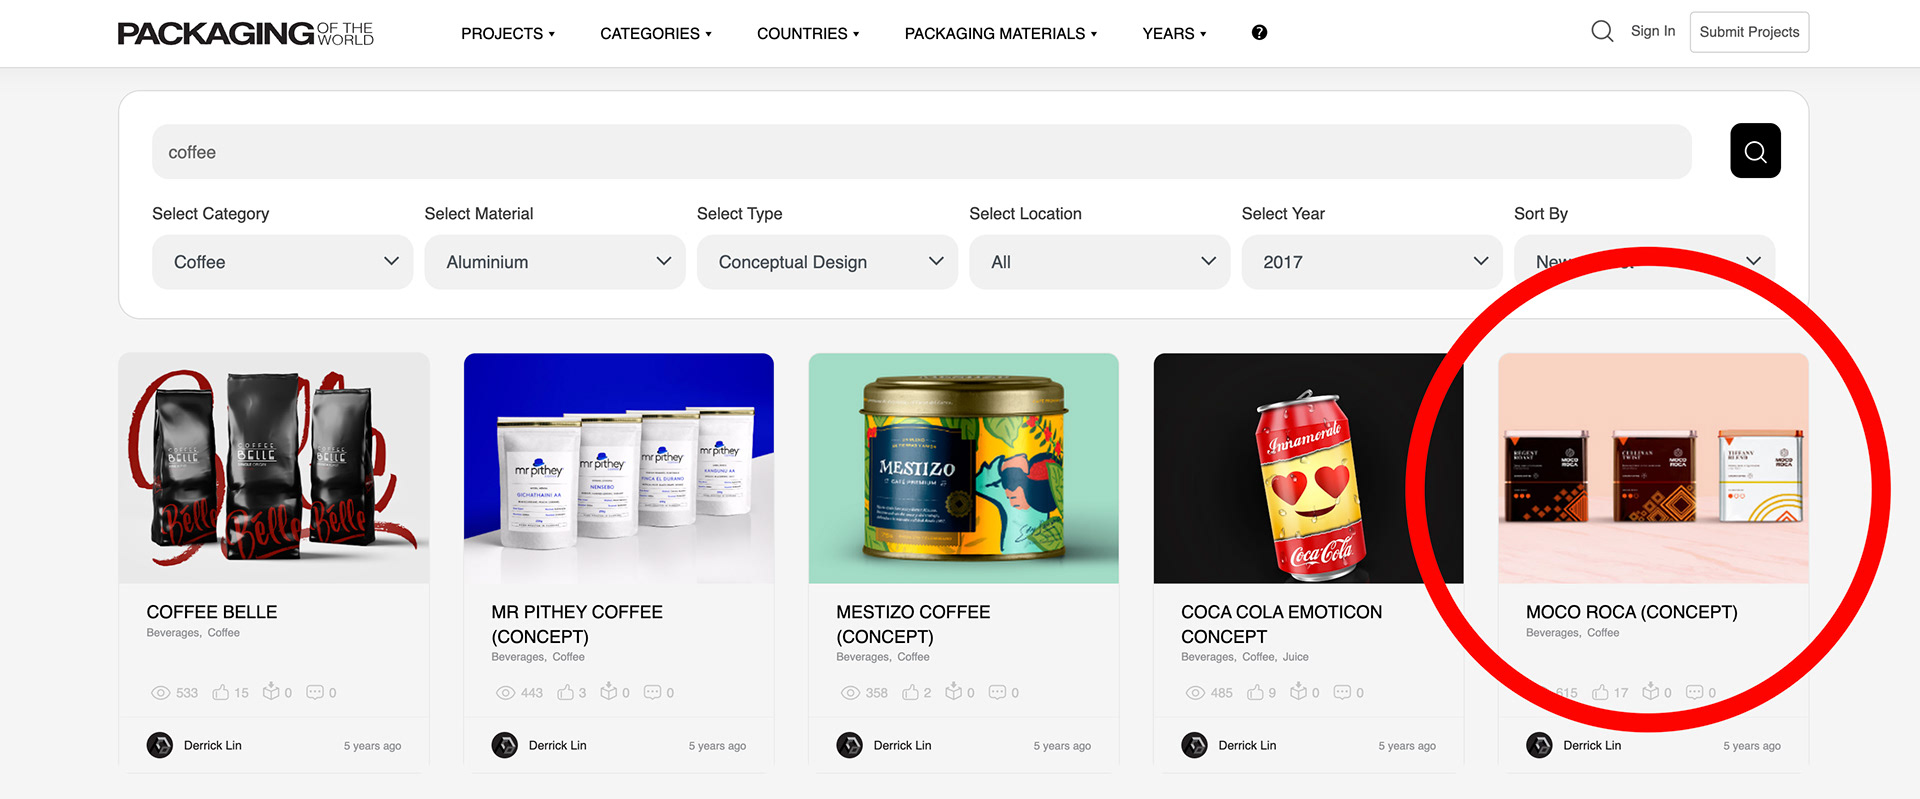1920x799 pixels.
Task: Click save box icon on Coca Cola Emoticon
Action: coord(1298,691)
